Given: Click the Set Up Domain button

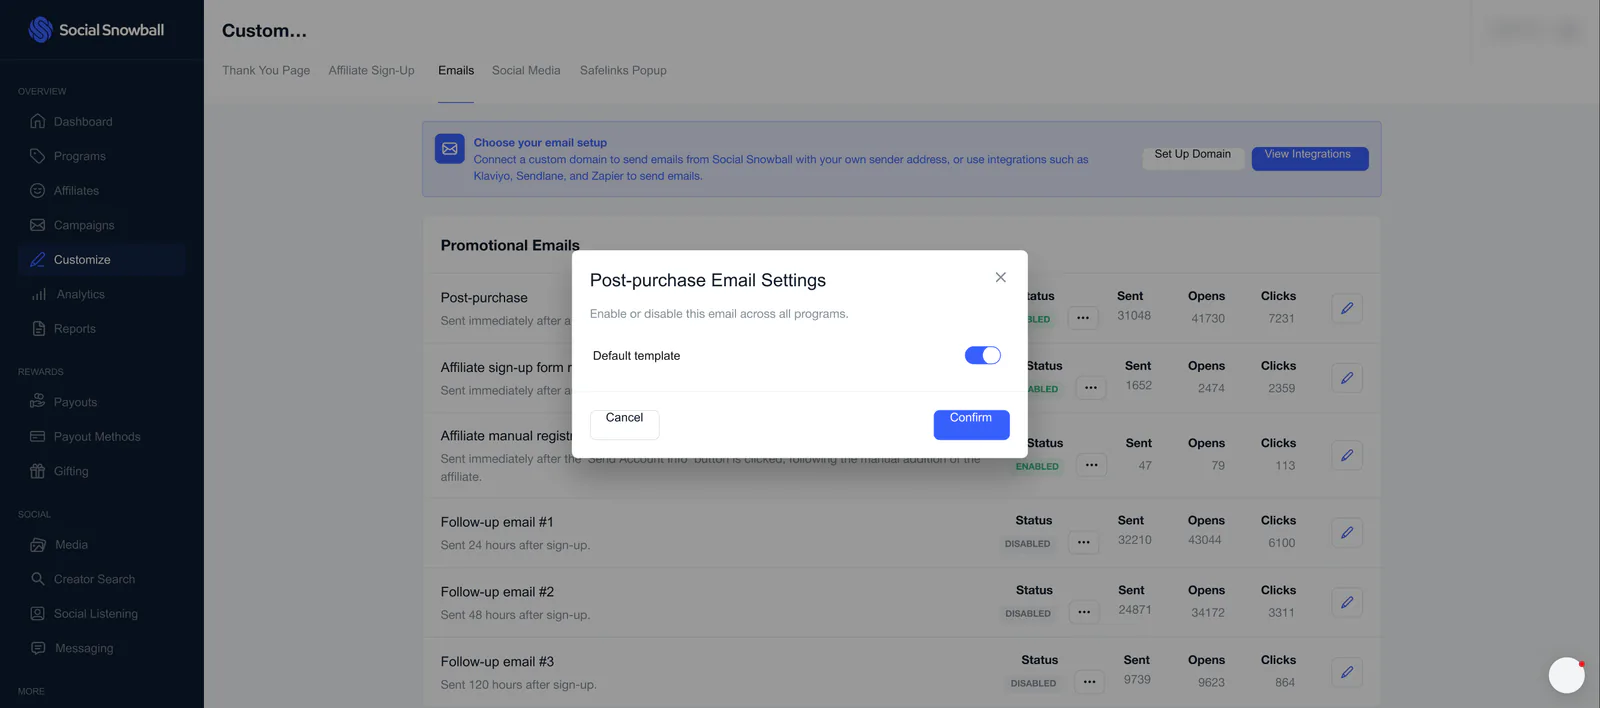Looking at the screenshot, I should (x=1193, y=158).
